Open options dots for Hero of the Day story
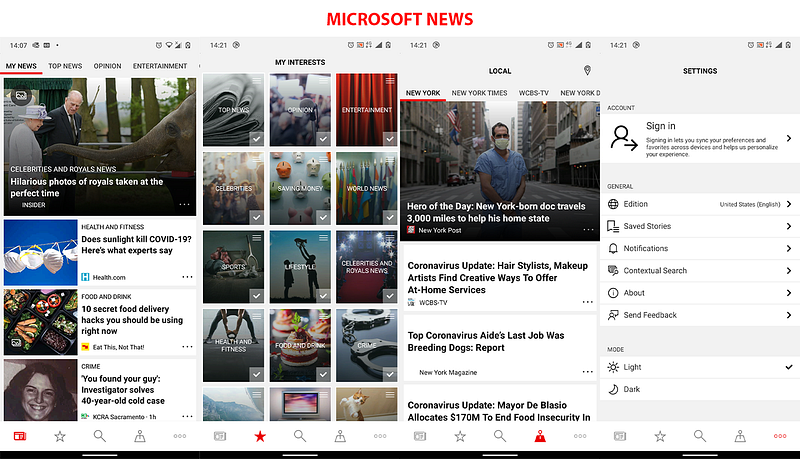Screen dimensions: 800x459 tap(588, 230)
